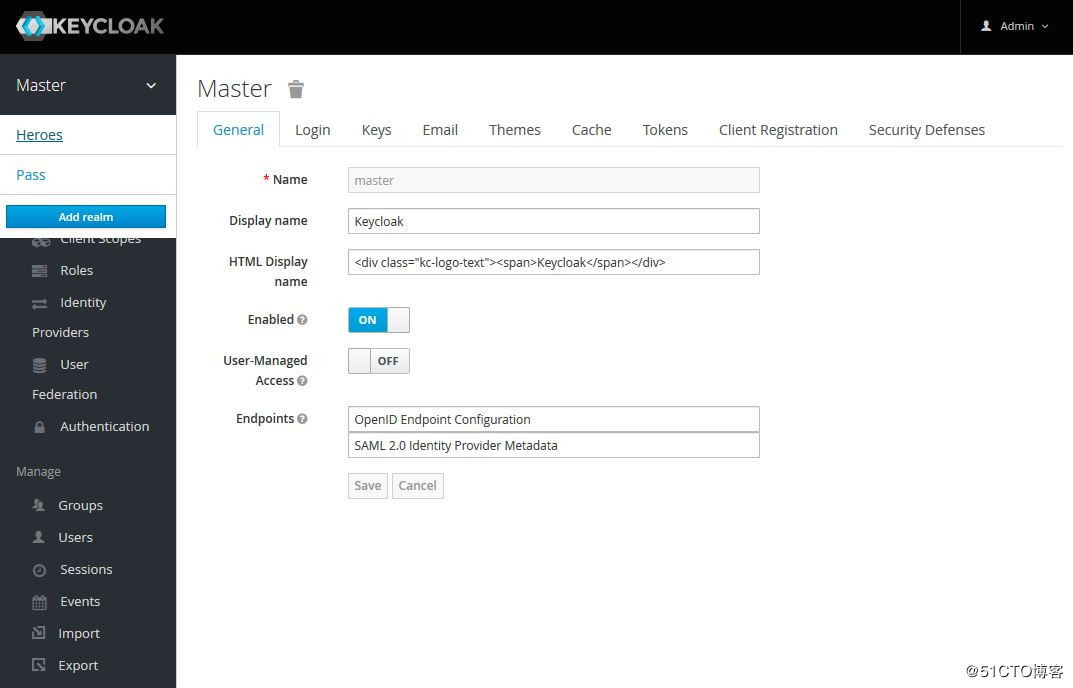Click the trash icon beside Master title
1073x688 pixels.
(296, 89)
